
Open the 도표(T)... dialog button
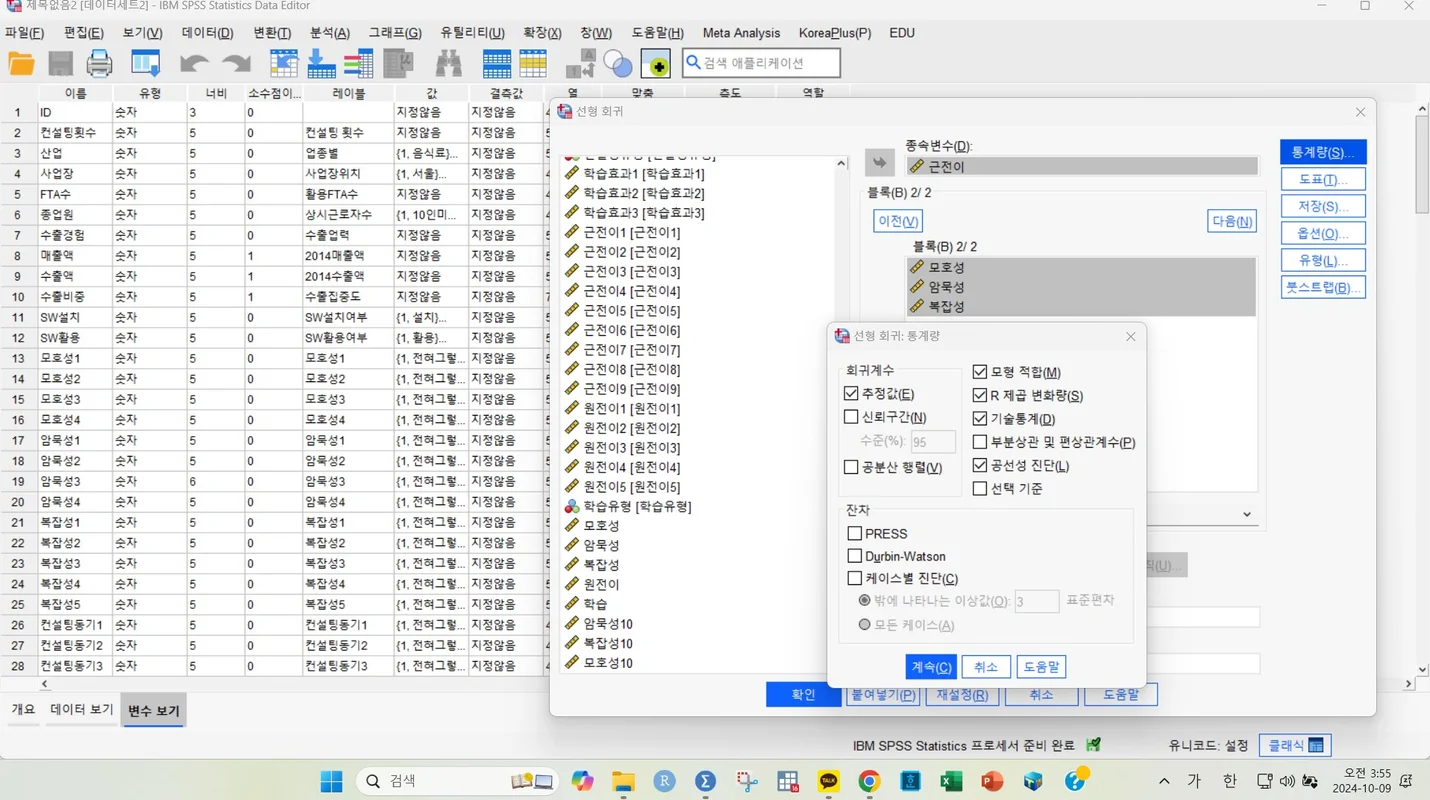[x=1322, y=180]
